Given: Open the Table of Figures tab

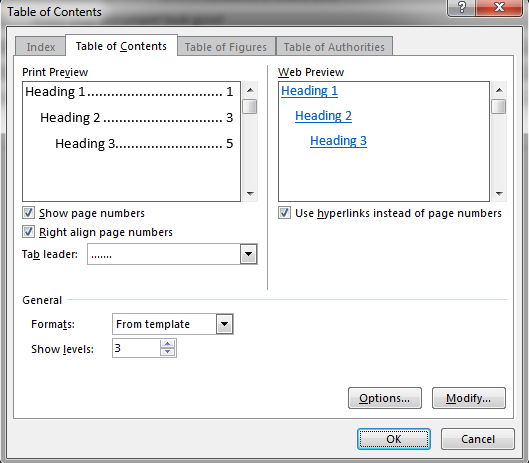Looking at the screenshot, I should pos(226,47).
